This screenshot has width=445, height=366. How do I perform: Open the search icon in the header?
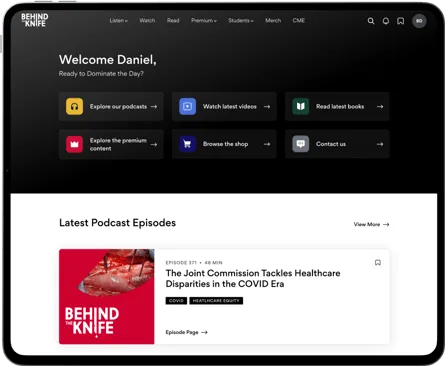(371, 21)
